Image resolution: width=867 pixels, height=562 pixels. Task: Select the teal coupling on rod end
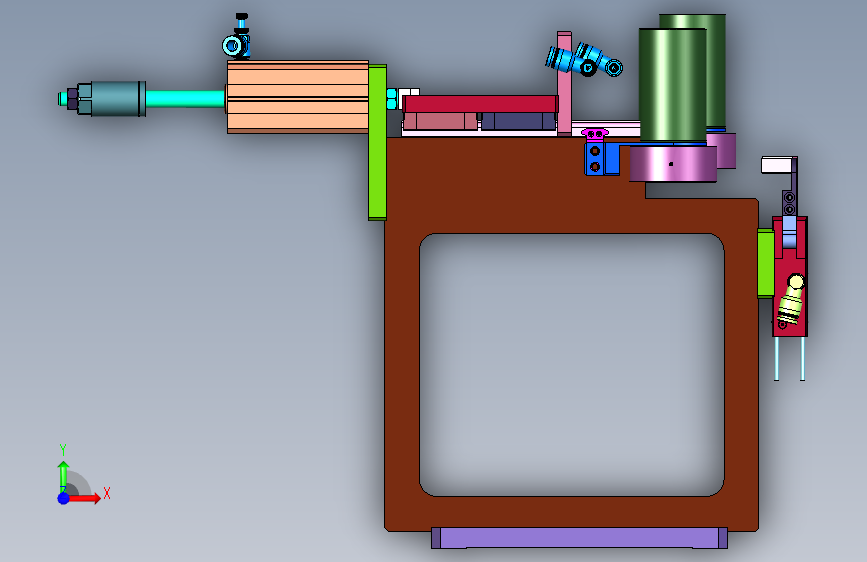[112, 98]
